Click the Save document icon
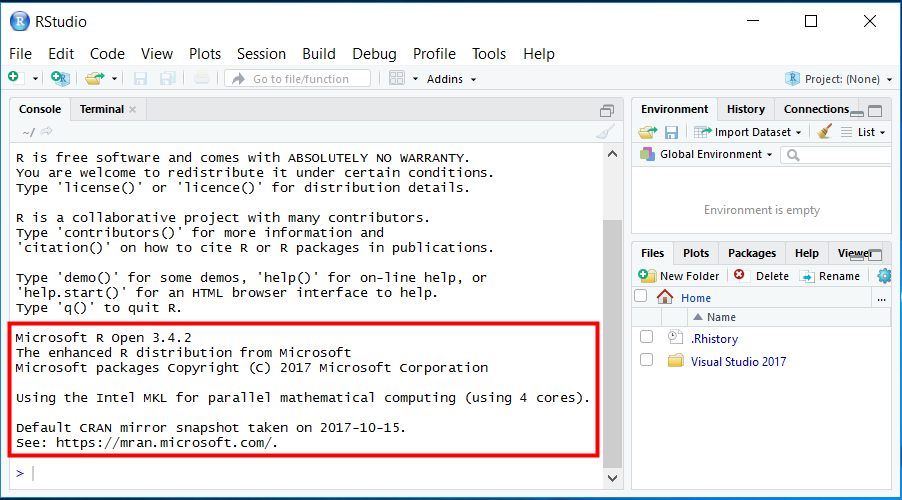Image resolution: width=902 pixels, height=500 pixels. pyautogui.click(x=140, y=78)
